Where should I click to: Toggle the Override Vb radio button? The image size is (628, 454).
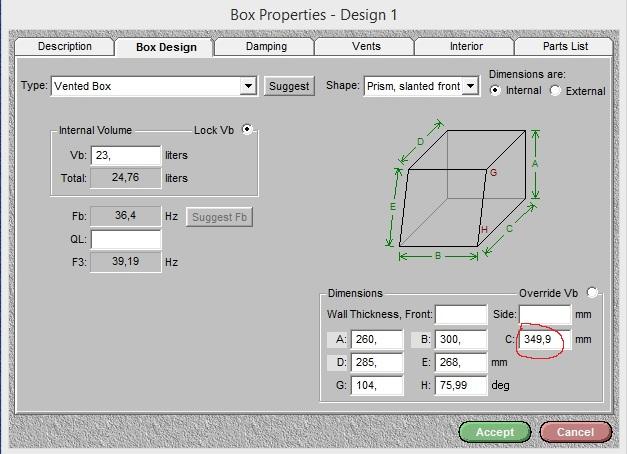(593, 293)
